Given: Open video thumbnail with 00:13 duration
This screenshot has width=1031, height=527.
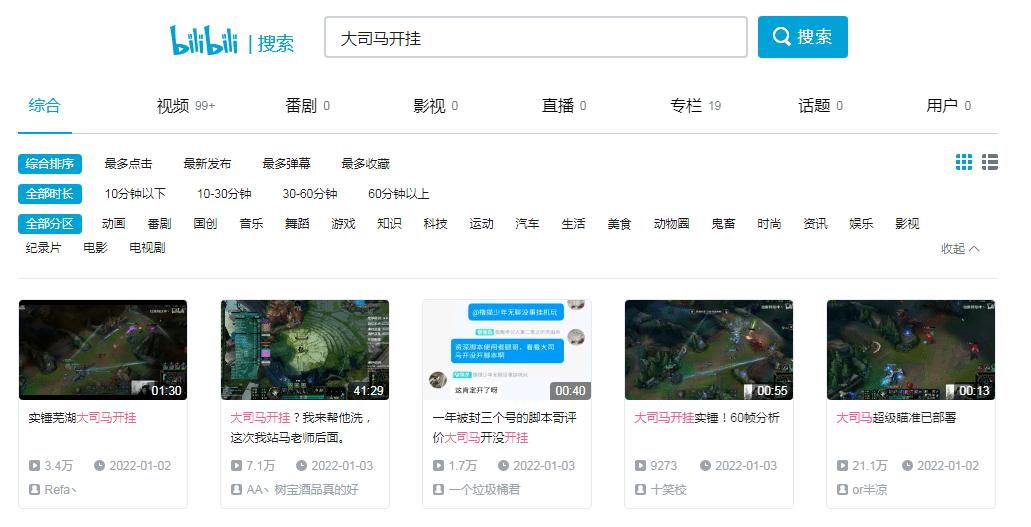Looking at the screenshot, I should point(911,350).
